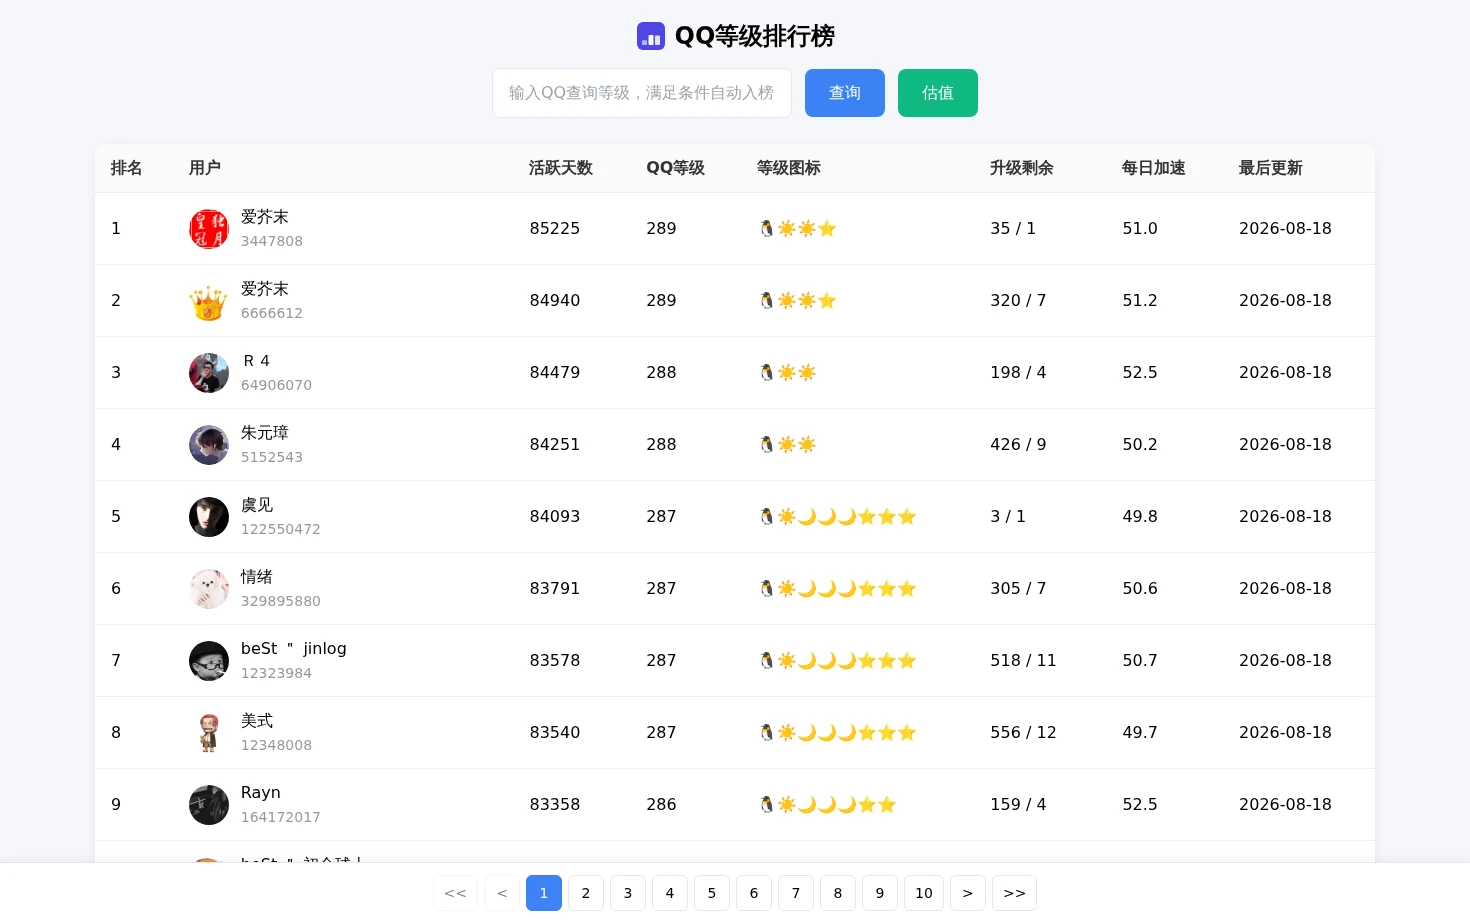Open the crown avatar of user 6666612

pyautogui.click(x=209, y=301)
